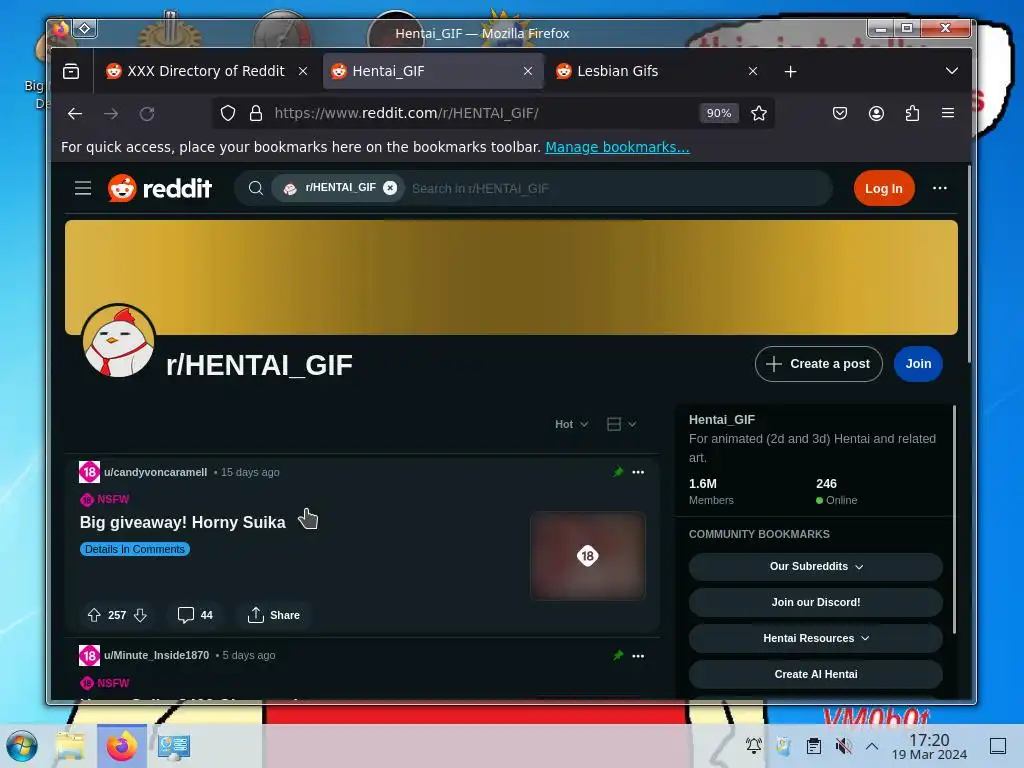Click the search magnifier icon in Reddit
The image size is (1024, 768).
pos(256,189)
